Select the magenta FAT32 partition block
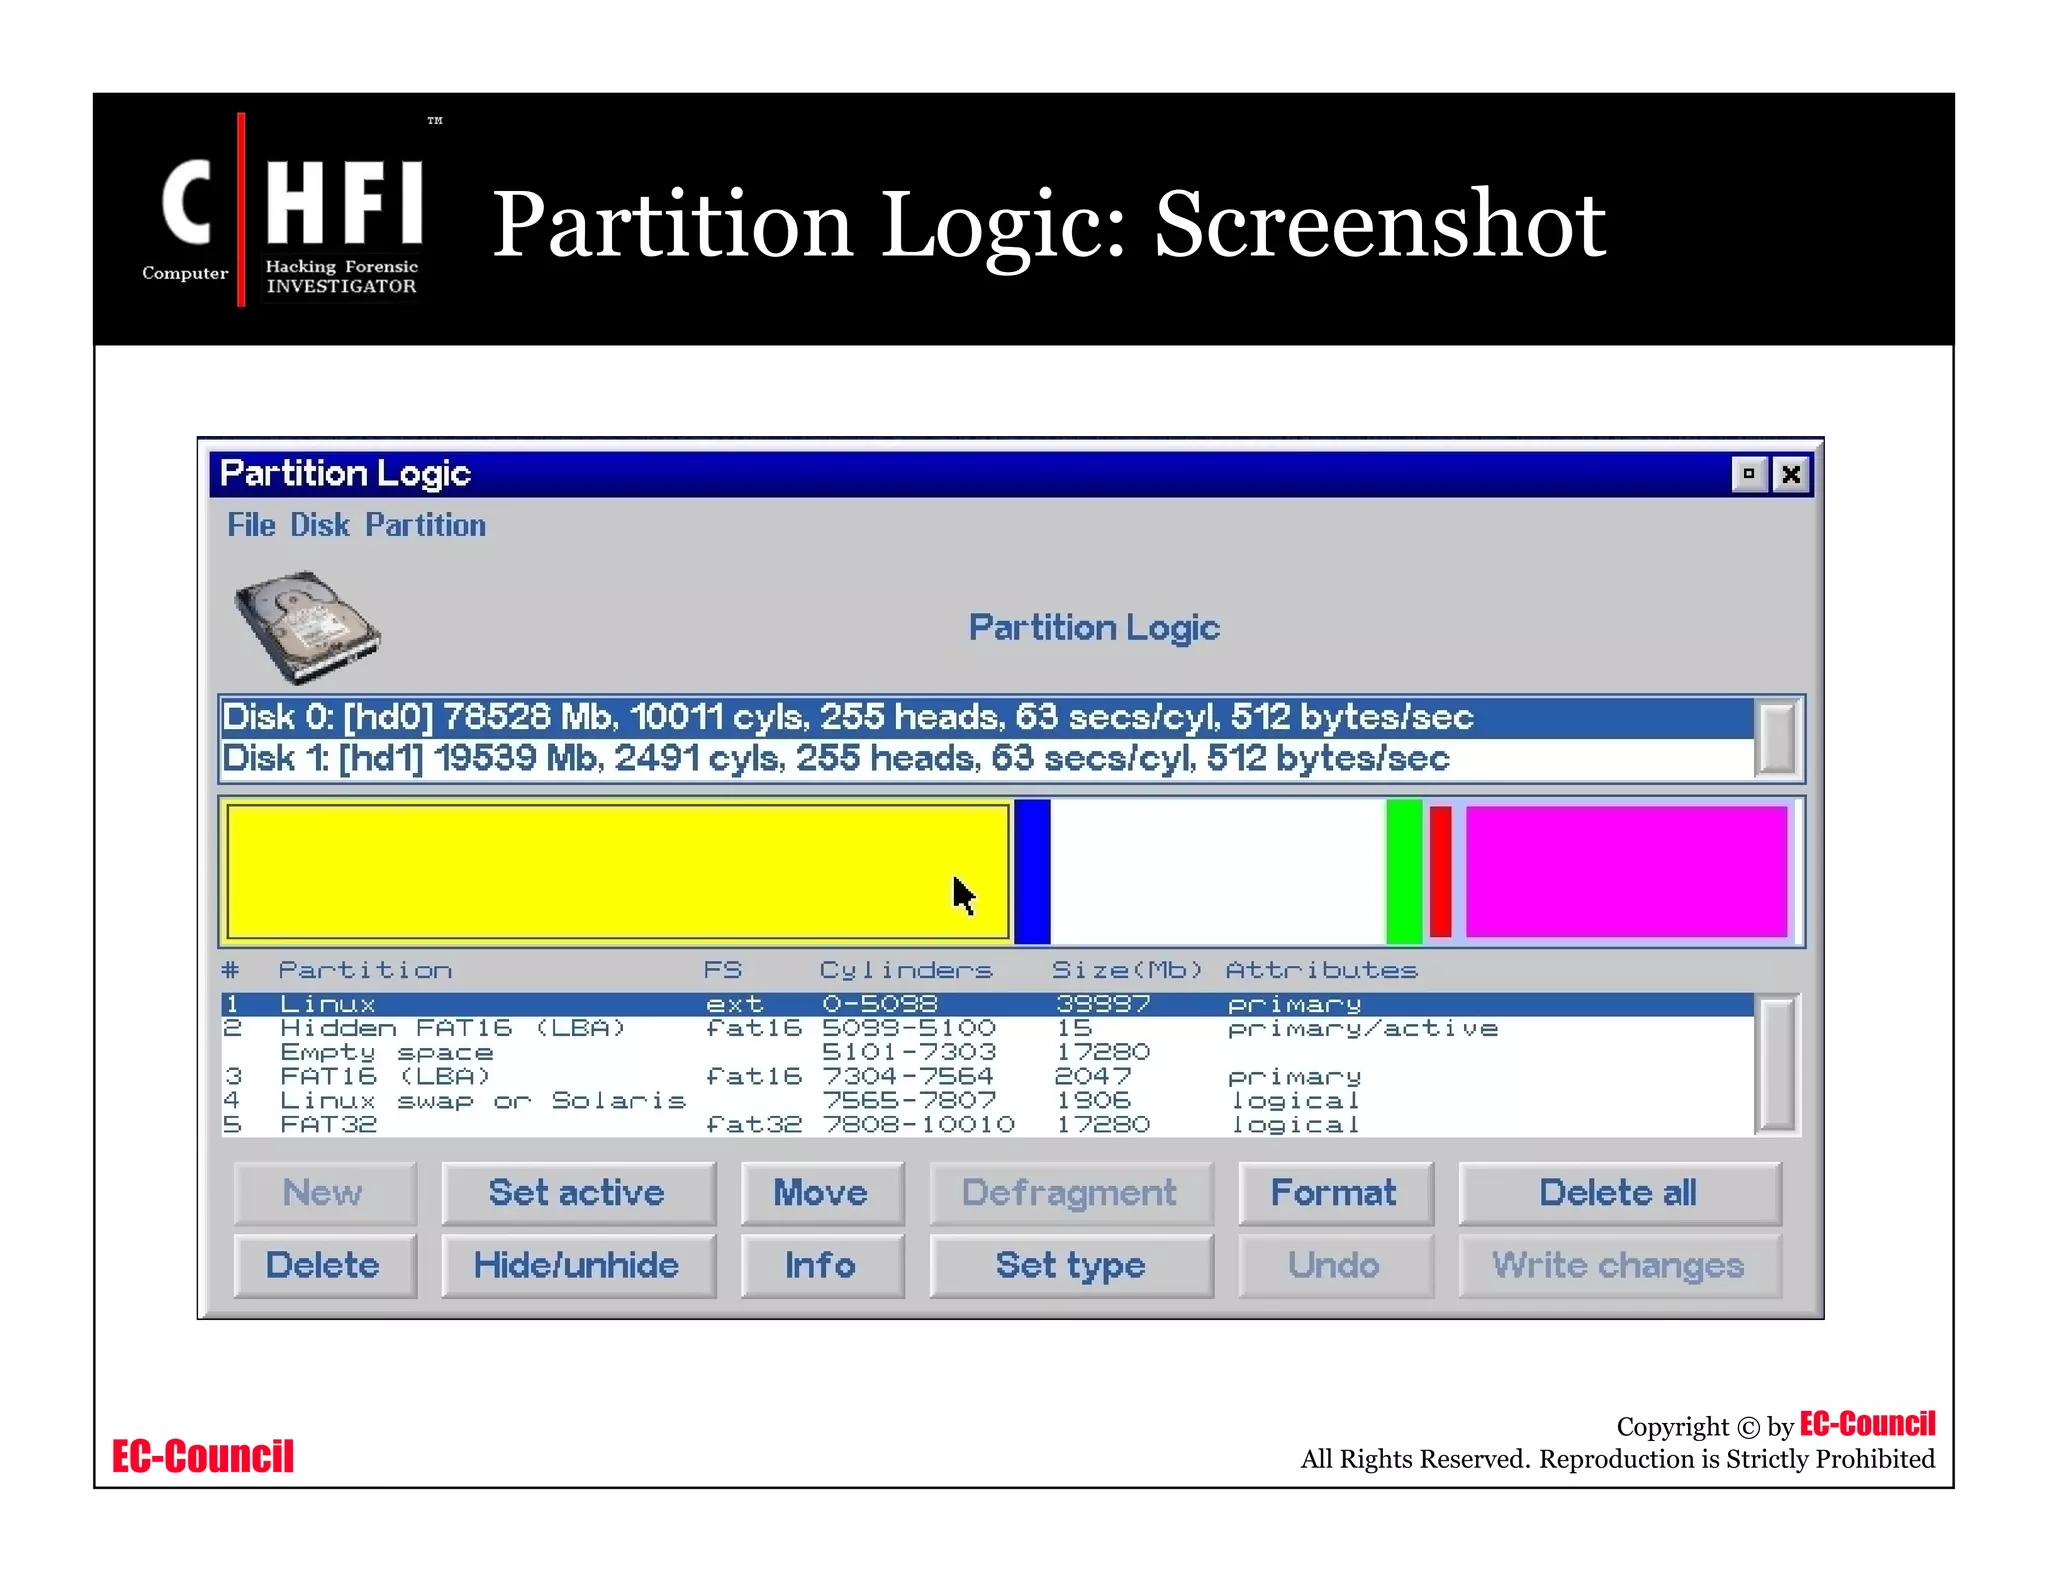Image resolution: width=2048 pixels, height=1582 pixels. (x=1626, y=871)
